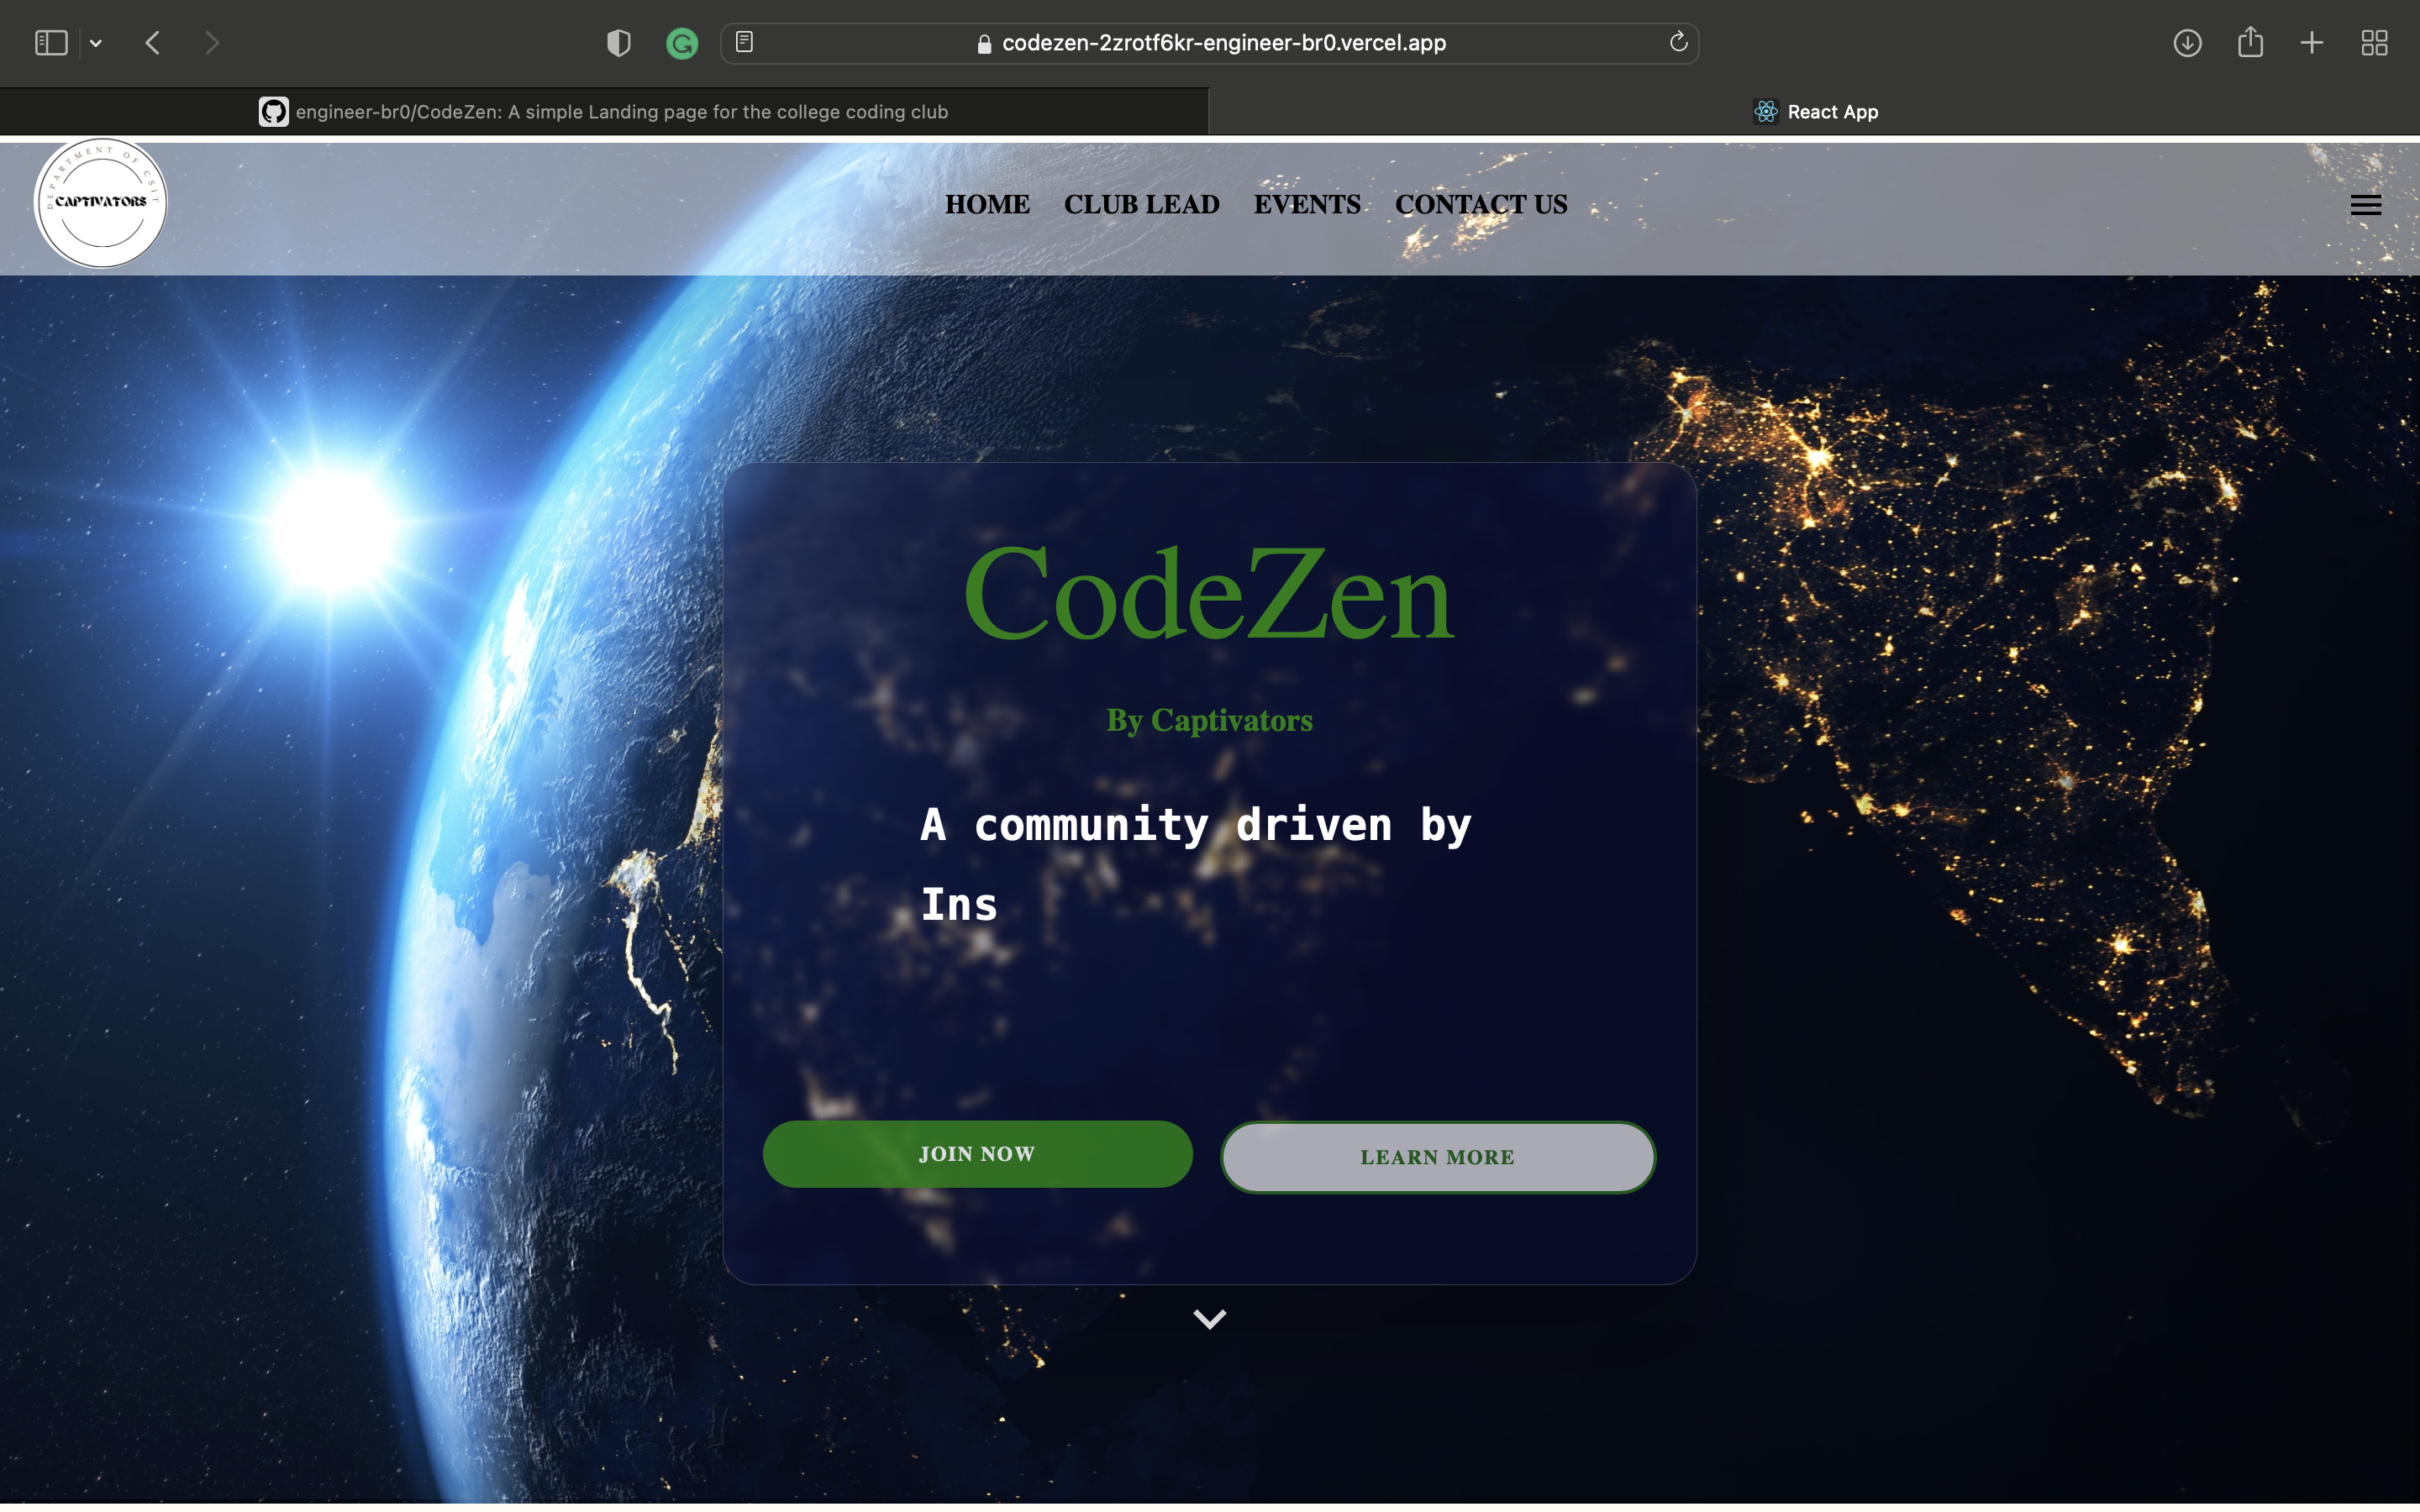
Task: Click the down chevron below the card
Action: point(1209,1319)
